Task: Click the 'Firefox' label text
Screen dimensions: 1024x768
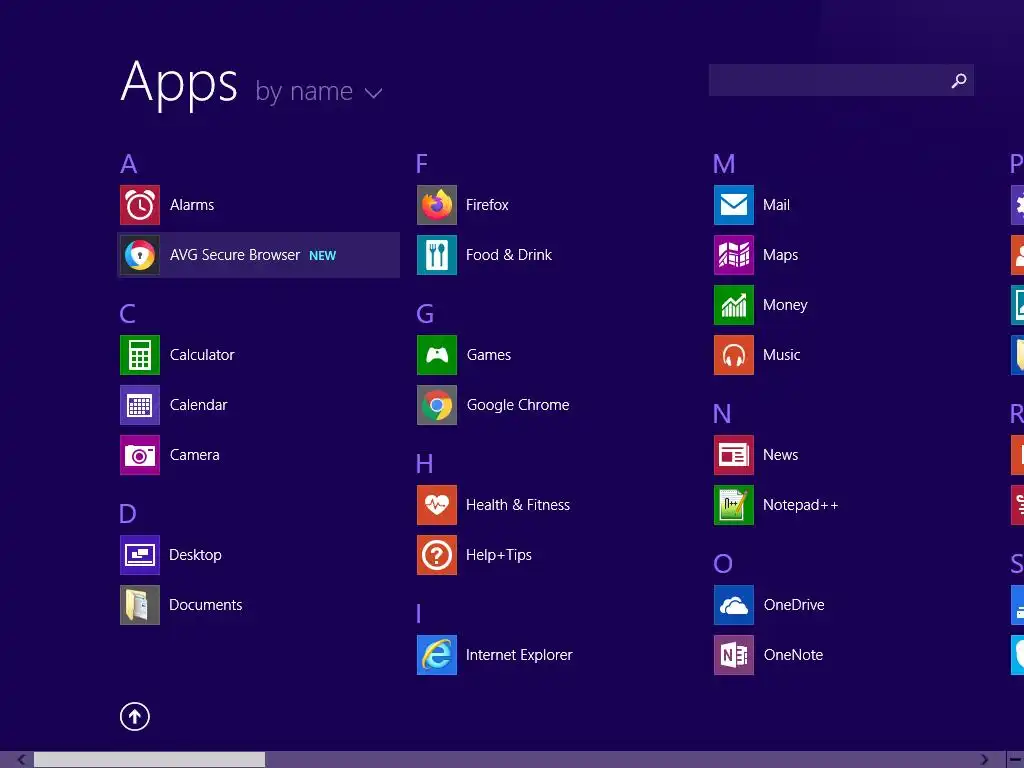Action: pyautogui.click(x=487, y=205)
